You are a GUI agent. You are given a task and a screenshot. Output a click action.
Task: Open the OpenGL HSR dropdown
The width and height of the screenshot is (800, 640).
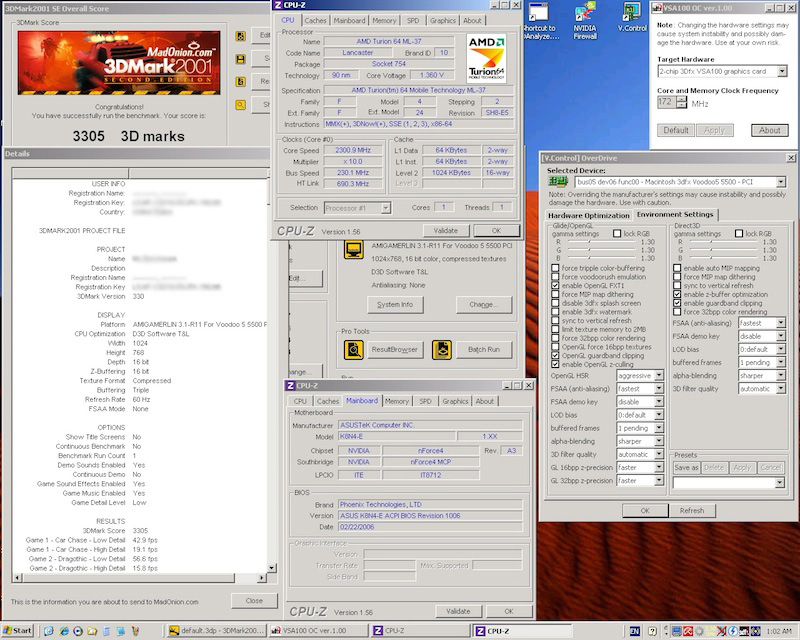click(x=659, y=376)
